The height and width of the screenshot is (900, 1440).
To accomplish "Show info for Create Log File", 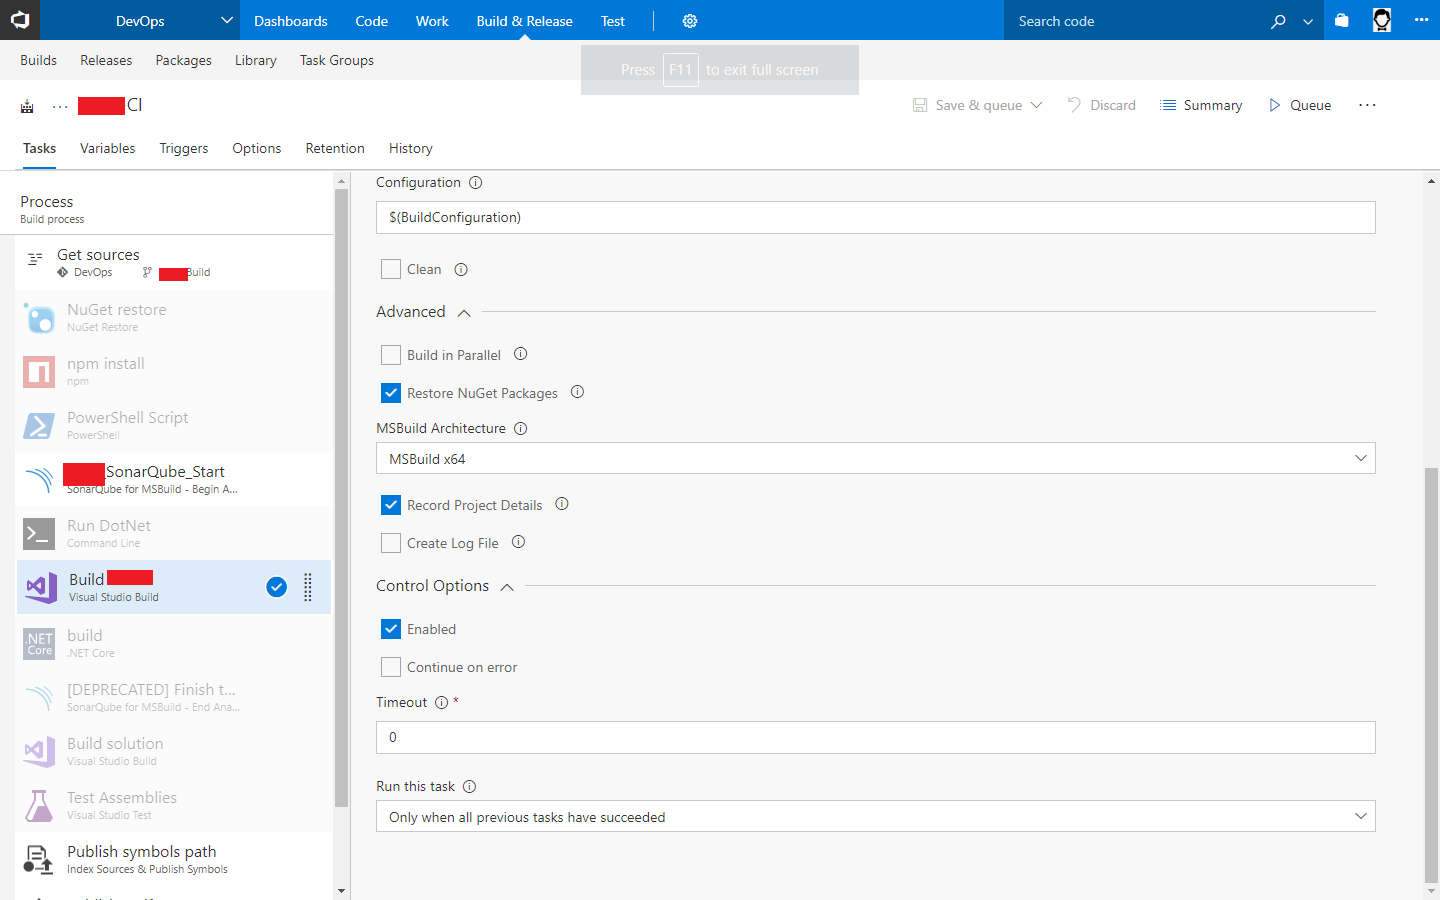I will [518, 542].
